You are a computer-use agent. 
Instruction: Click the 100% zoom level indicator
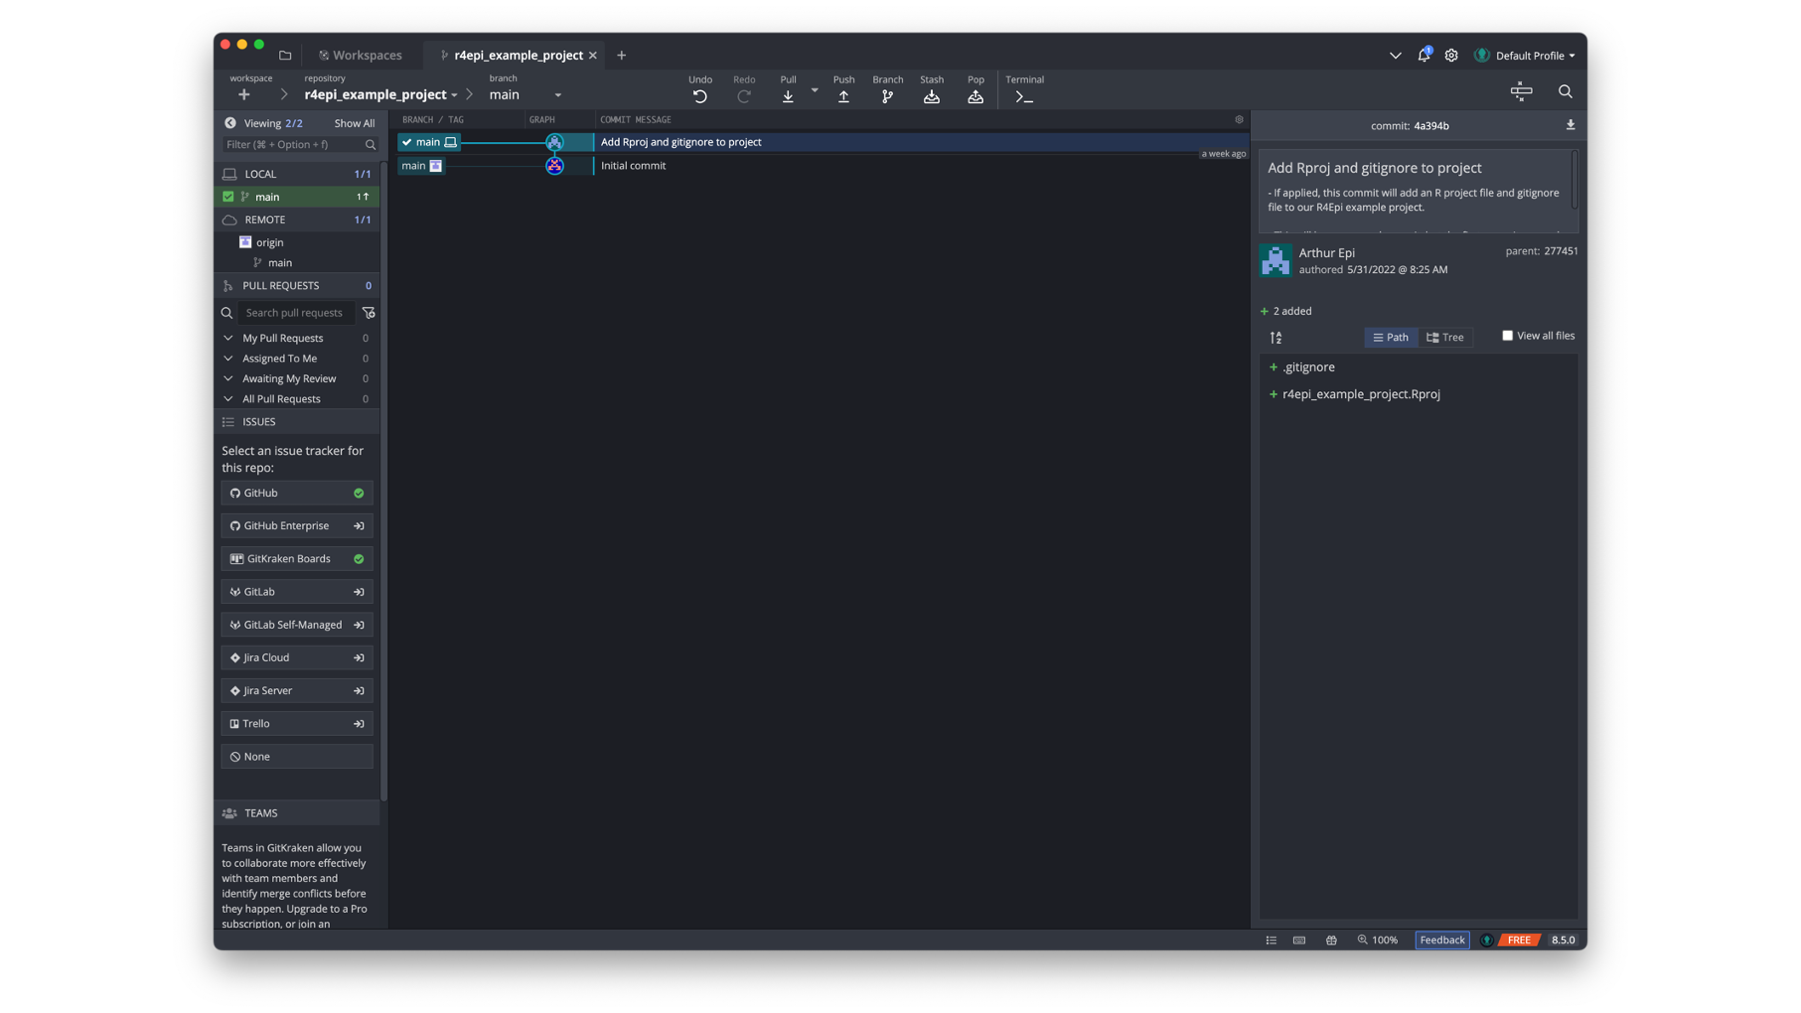click(1377, 940)
